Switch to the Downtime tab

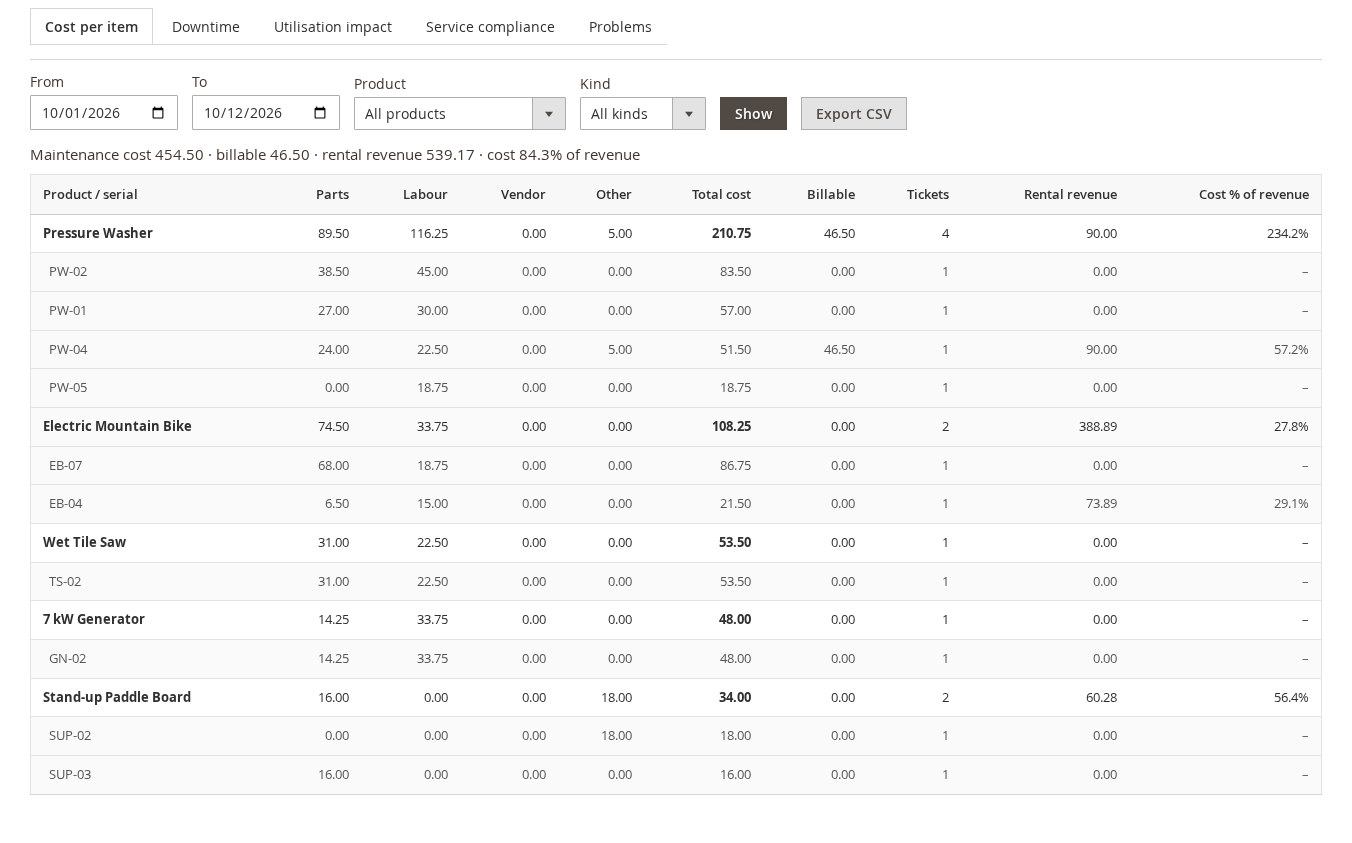click(206, 27)
